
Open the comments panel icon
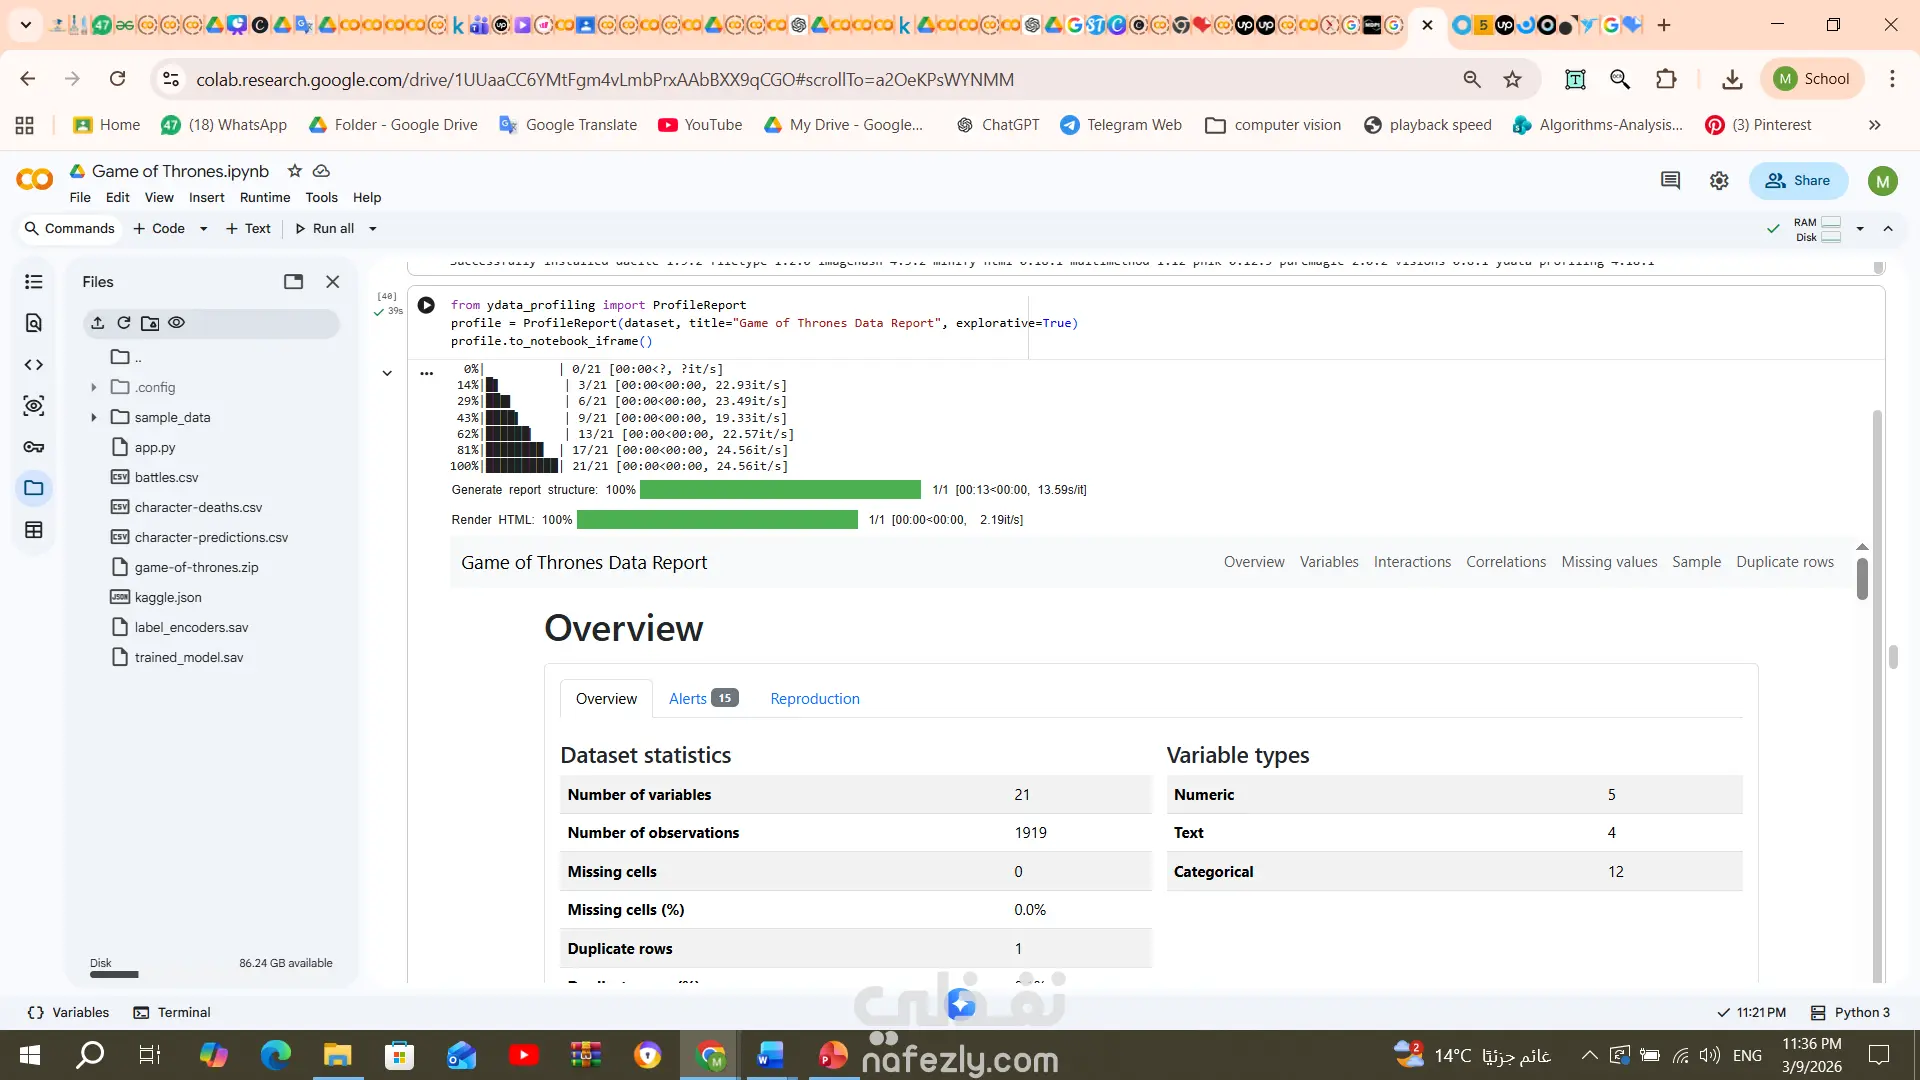(x=1670, y=181)
